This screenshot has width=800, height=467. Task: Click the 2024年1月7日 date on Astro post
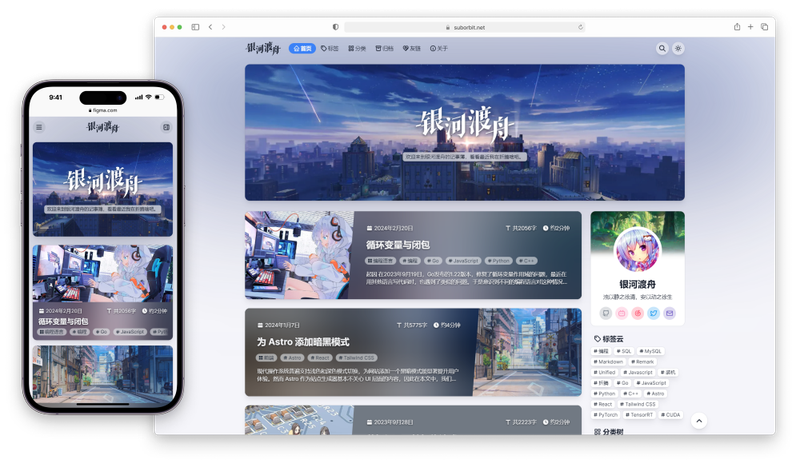[279, 325]
